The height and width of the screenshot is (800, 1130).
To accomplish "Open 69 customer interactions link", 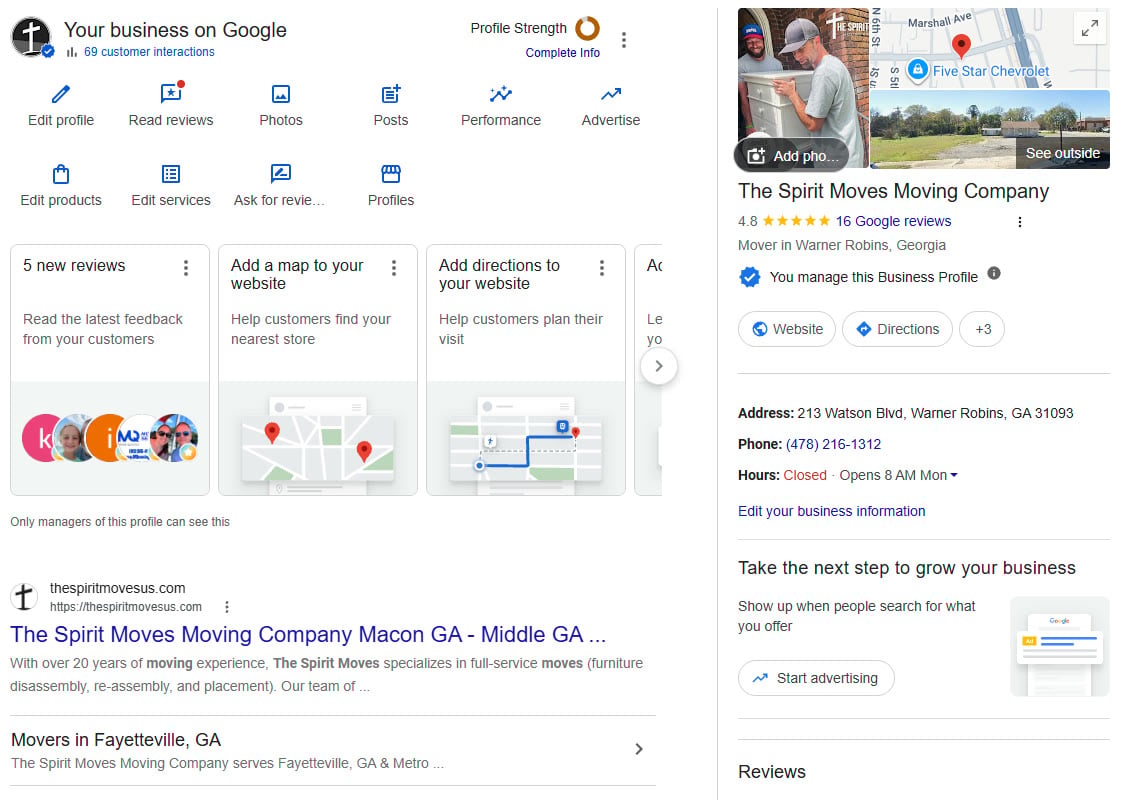I will click(149, 52).
